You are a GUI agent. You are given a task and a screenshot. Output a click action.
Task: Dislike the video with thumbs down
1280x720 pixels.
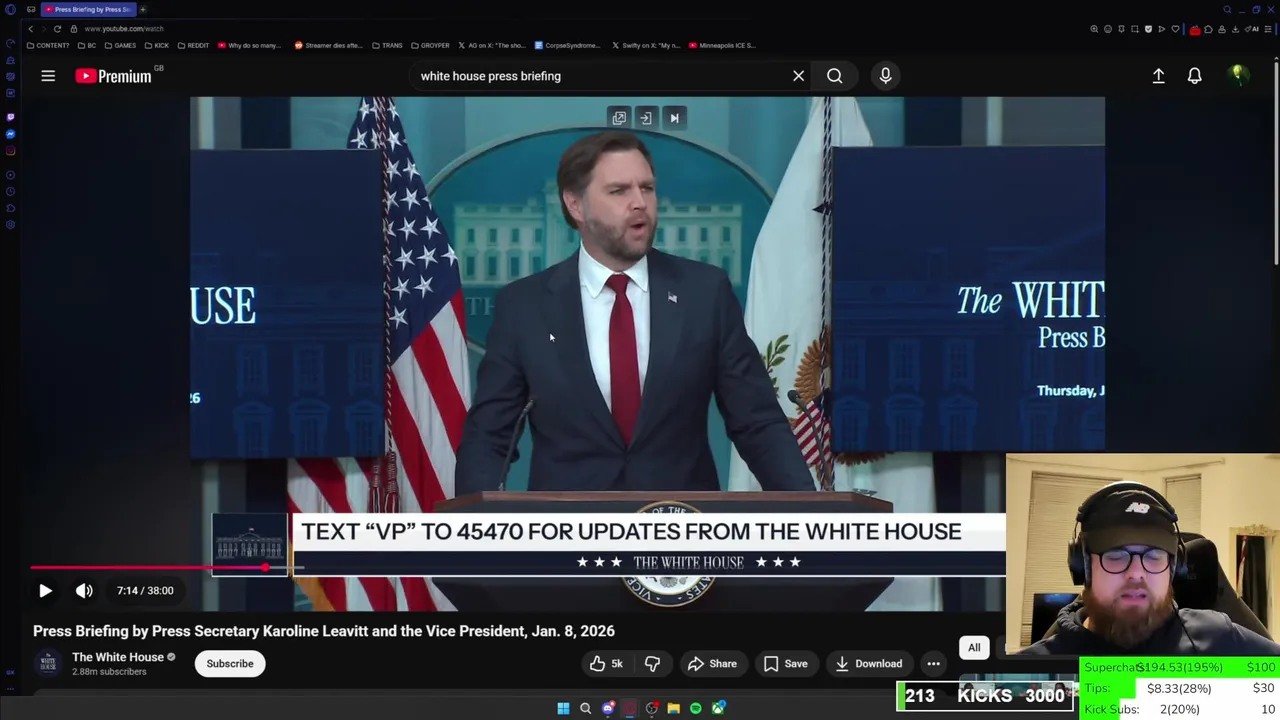(652, 664)
